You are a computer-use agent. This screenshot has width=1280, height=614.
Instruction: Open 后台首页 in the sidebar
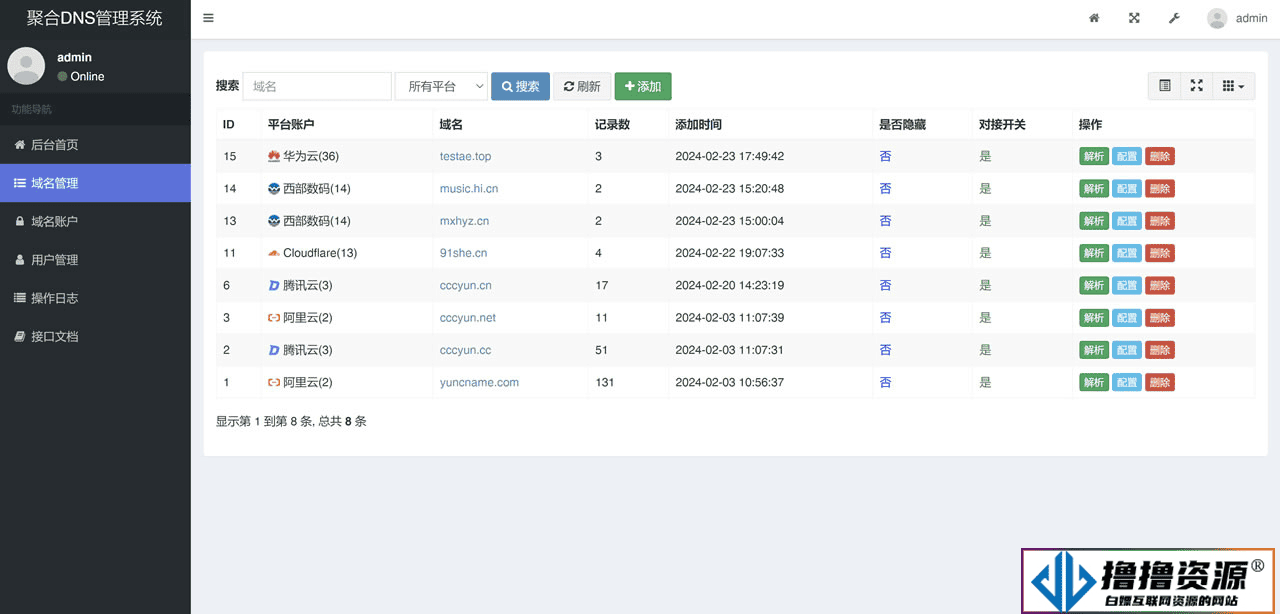coord(95,145)
